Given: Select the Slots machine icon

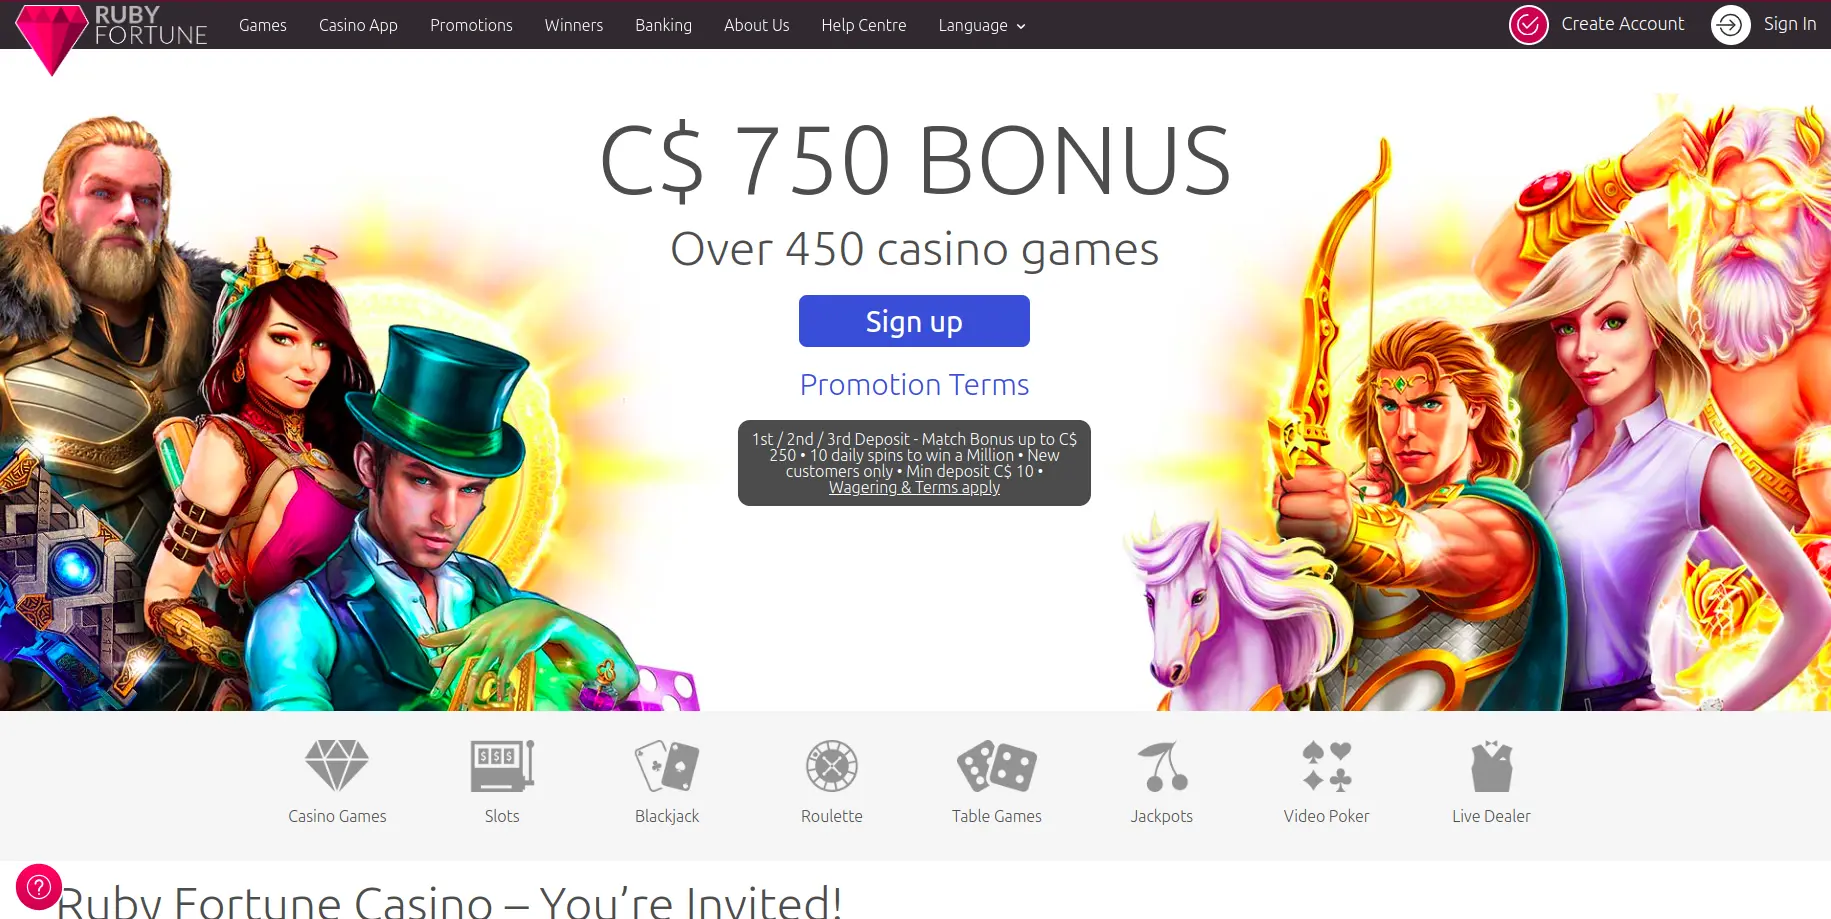Looking at the screenshot, I should [x=502, y=766].
